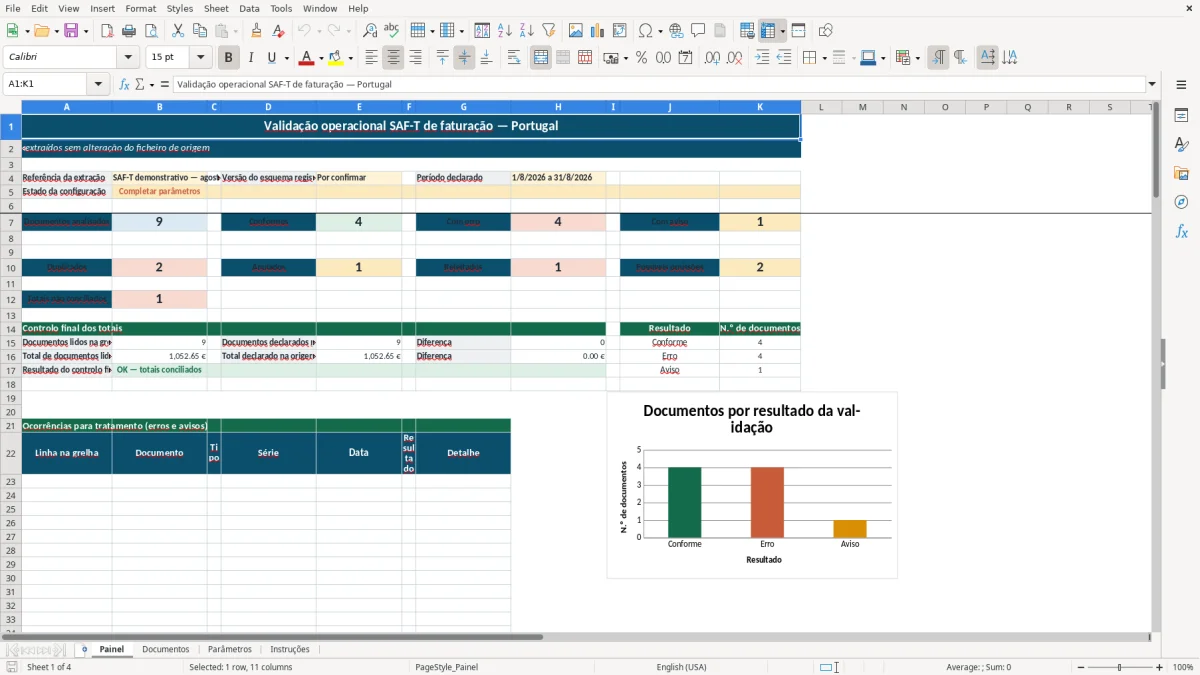Click Insert Hyperlink globe icon

tap(676, 31)
